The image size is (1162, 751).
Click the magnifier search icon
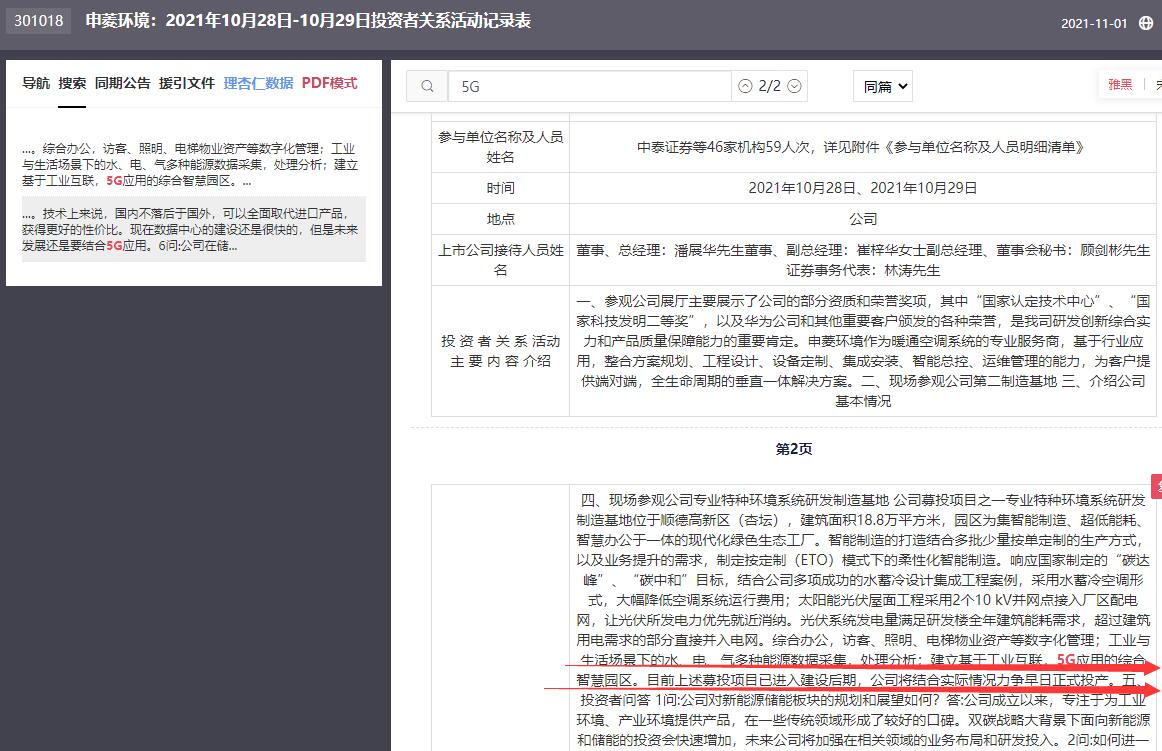(427, 87)
